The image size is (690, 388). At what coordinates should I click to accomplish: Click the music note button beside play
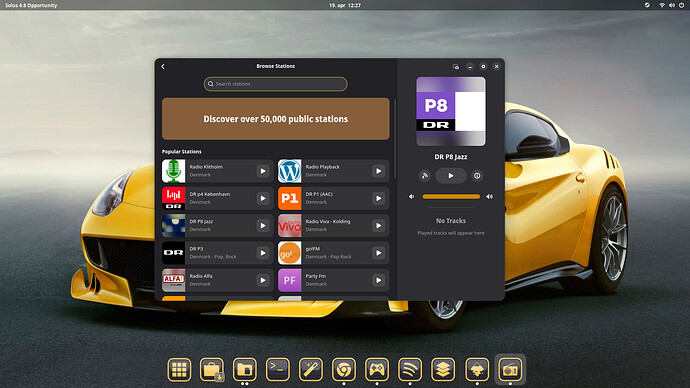(x=425, y=176)
